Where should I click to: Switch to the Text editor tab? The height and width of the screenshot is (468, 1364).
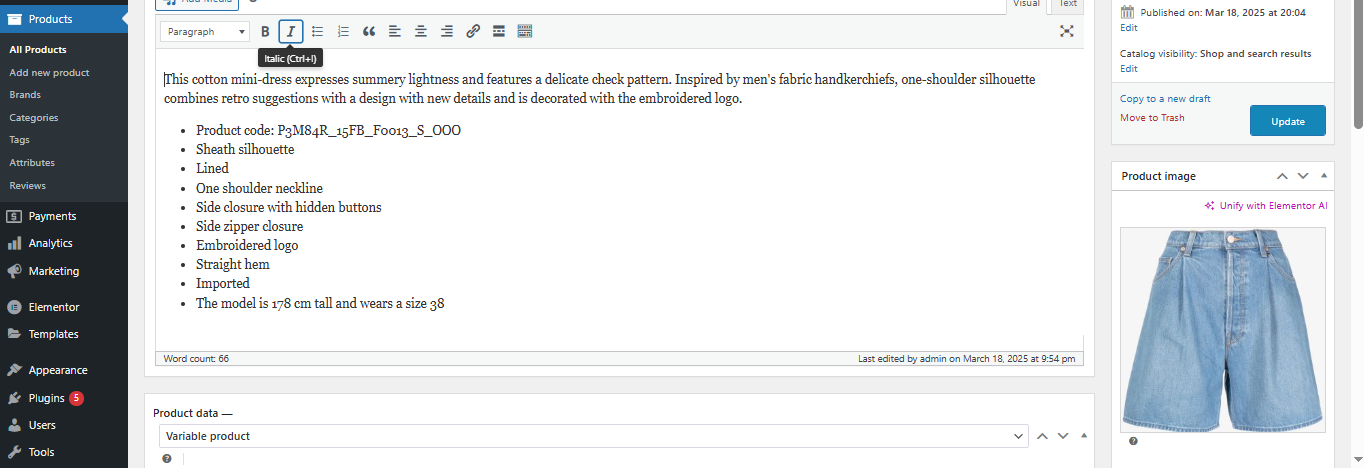[x=1068, y=5]
